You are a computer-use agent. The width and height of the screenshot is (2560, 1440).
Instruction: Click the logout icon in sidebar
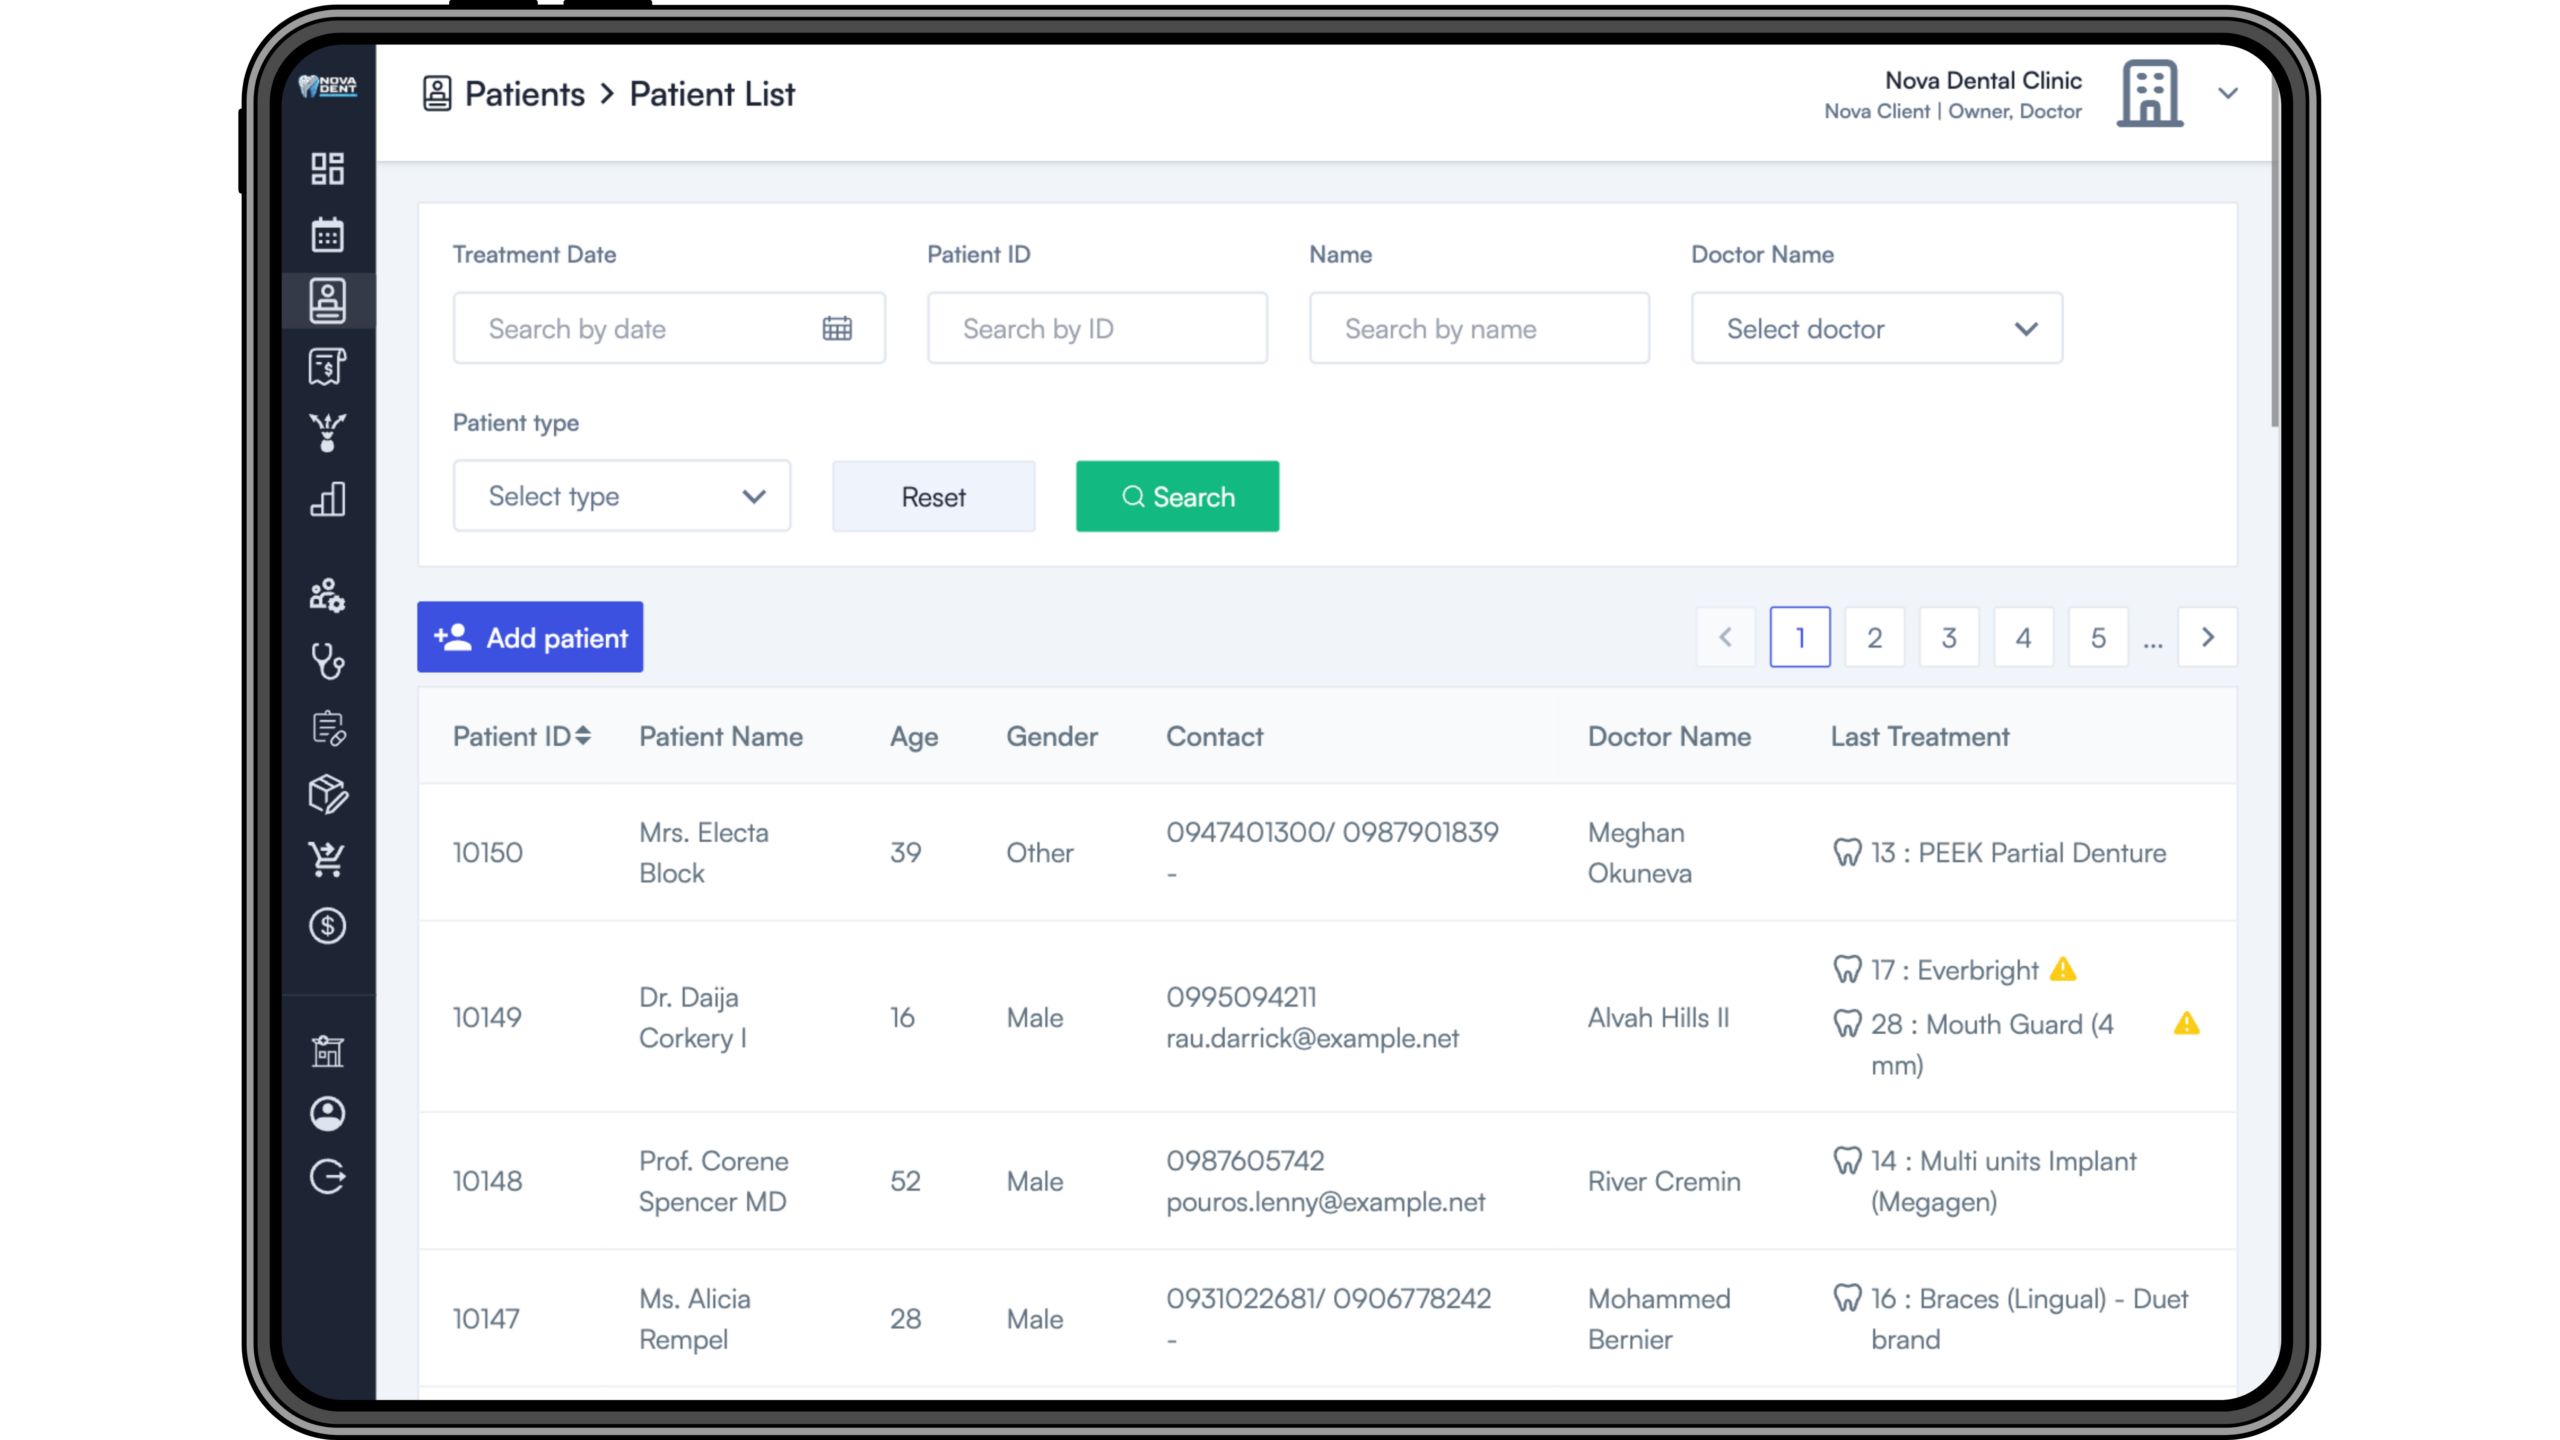click(x=327, y=1177)
